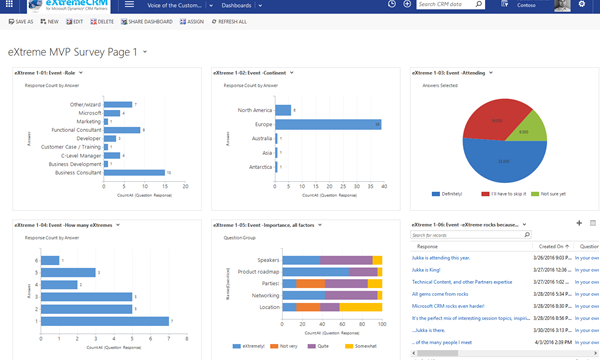Open dashboard selector arrow next to Survey Page 1
Viewport: 600px width, 360px height.
(145, 52)
